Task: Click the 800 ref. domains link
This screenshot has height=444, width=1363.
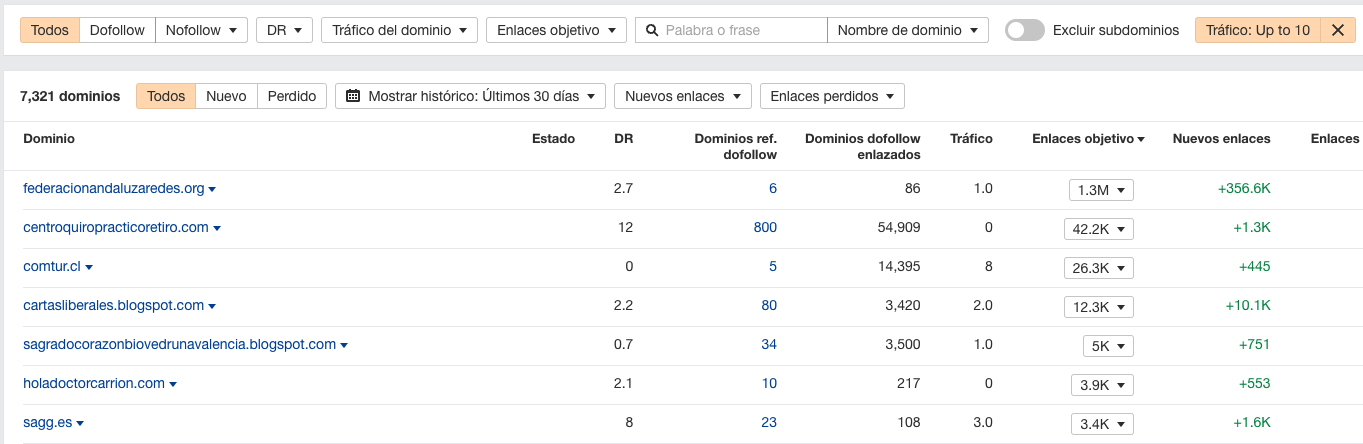Action: pyautogui.click(x=765, y=228)
